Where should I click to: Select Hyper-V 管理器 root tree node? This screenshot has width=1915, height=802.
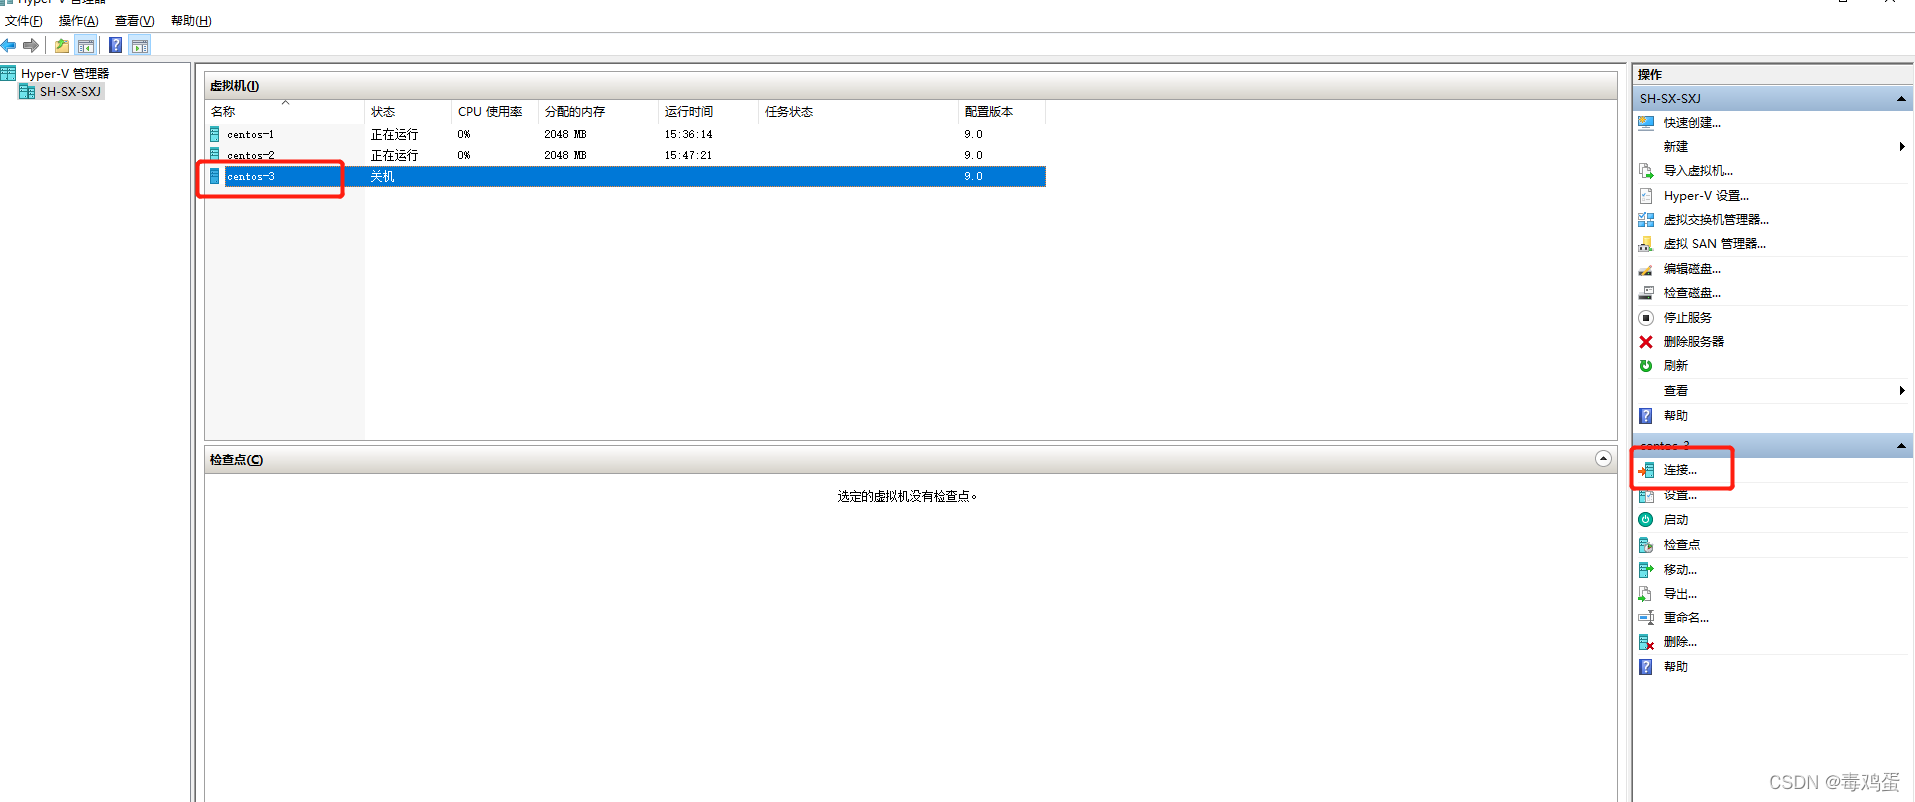[x=65, y=73]
